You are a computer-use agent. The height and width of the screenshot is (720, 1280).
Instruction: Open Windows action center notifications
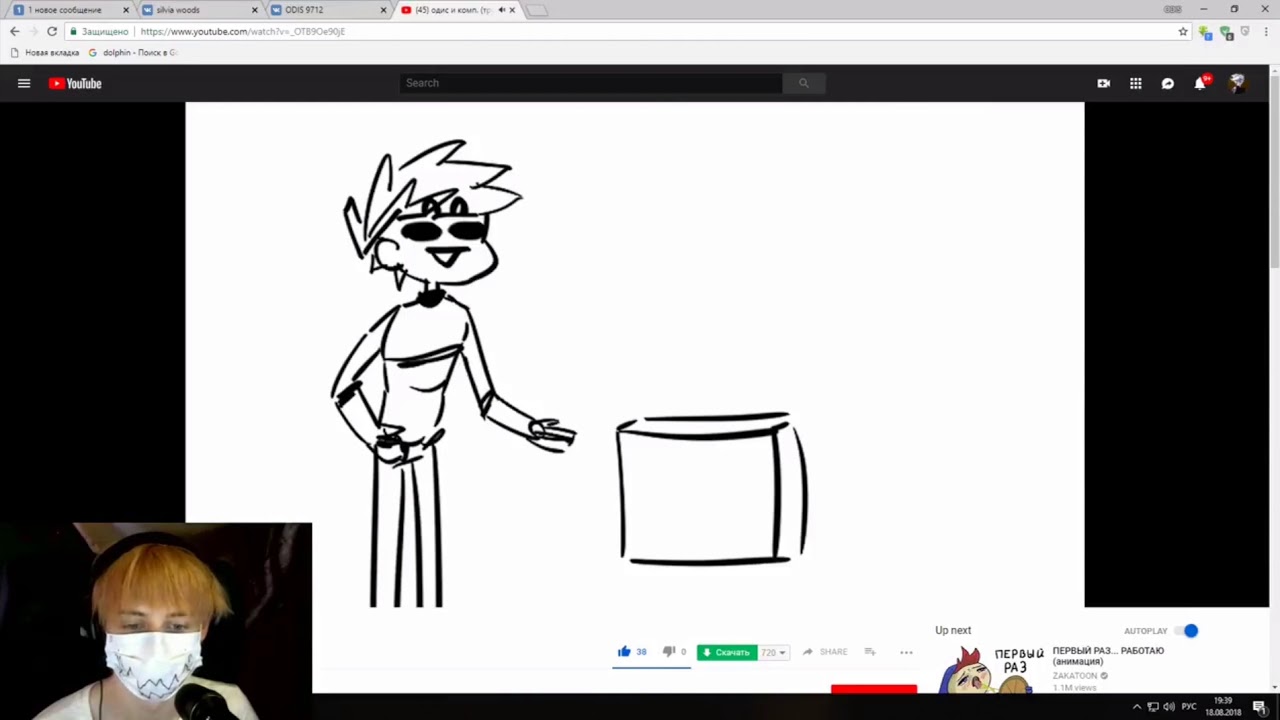pos(1259,707)
